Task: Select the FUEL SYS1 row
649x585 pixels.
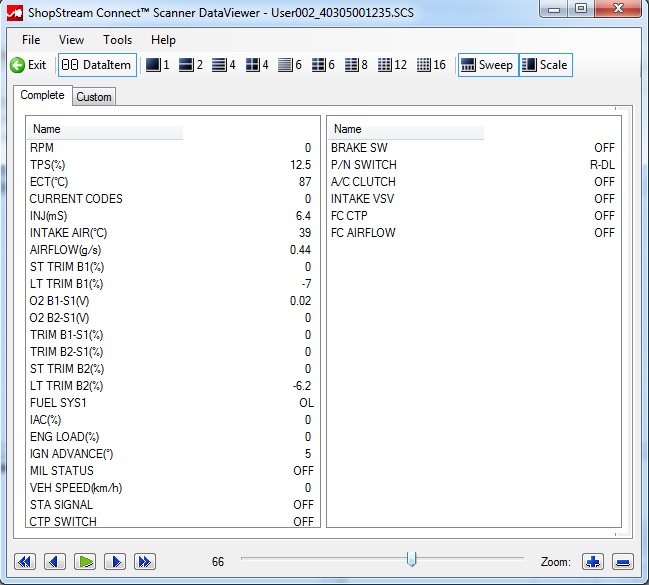Action: (173, 402)
